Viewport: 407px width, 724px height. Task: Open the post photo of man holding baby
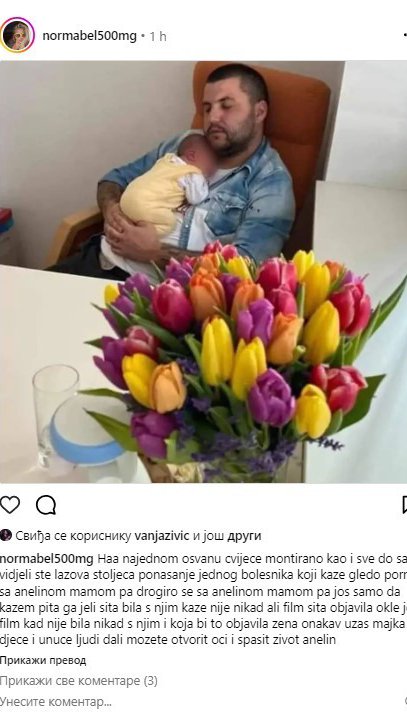(203, 272)
